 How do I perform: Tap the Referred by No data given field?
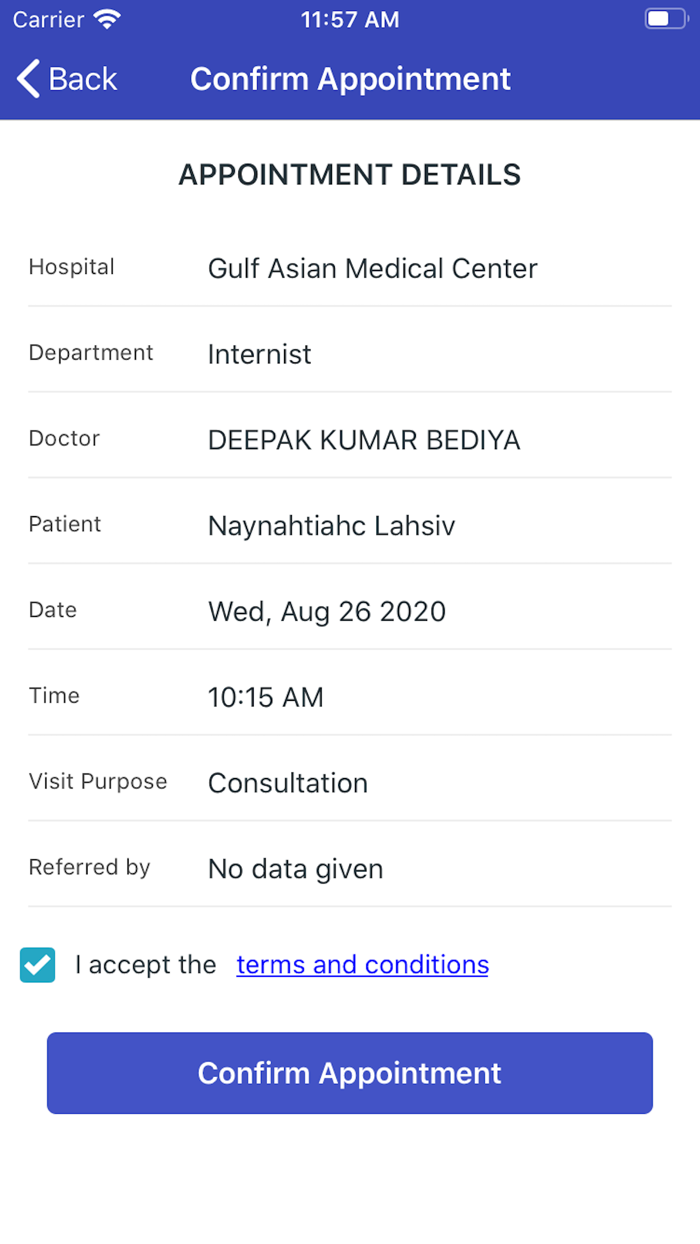(295, 869)
